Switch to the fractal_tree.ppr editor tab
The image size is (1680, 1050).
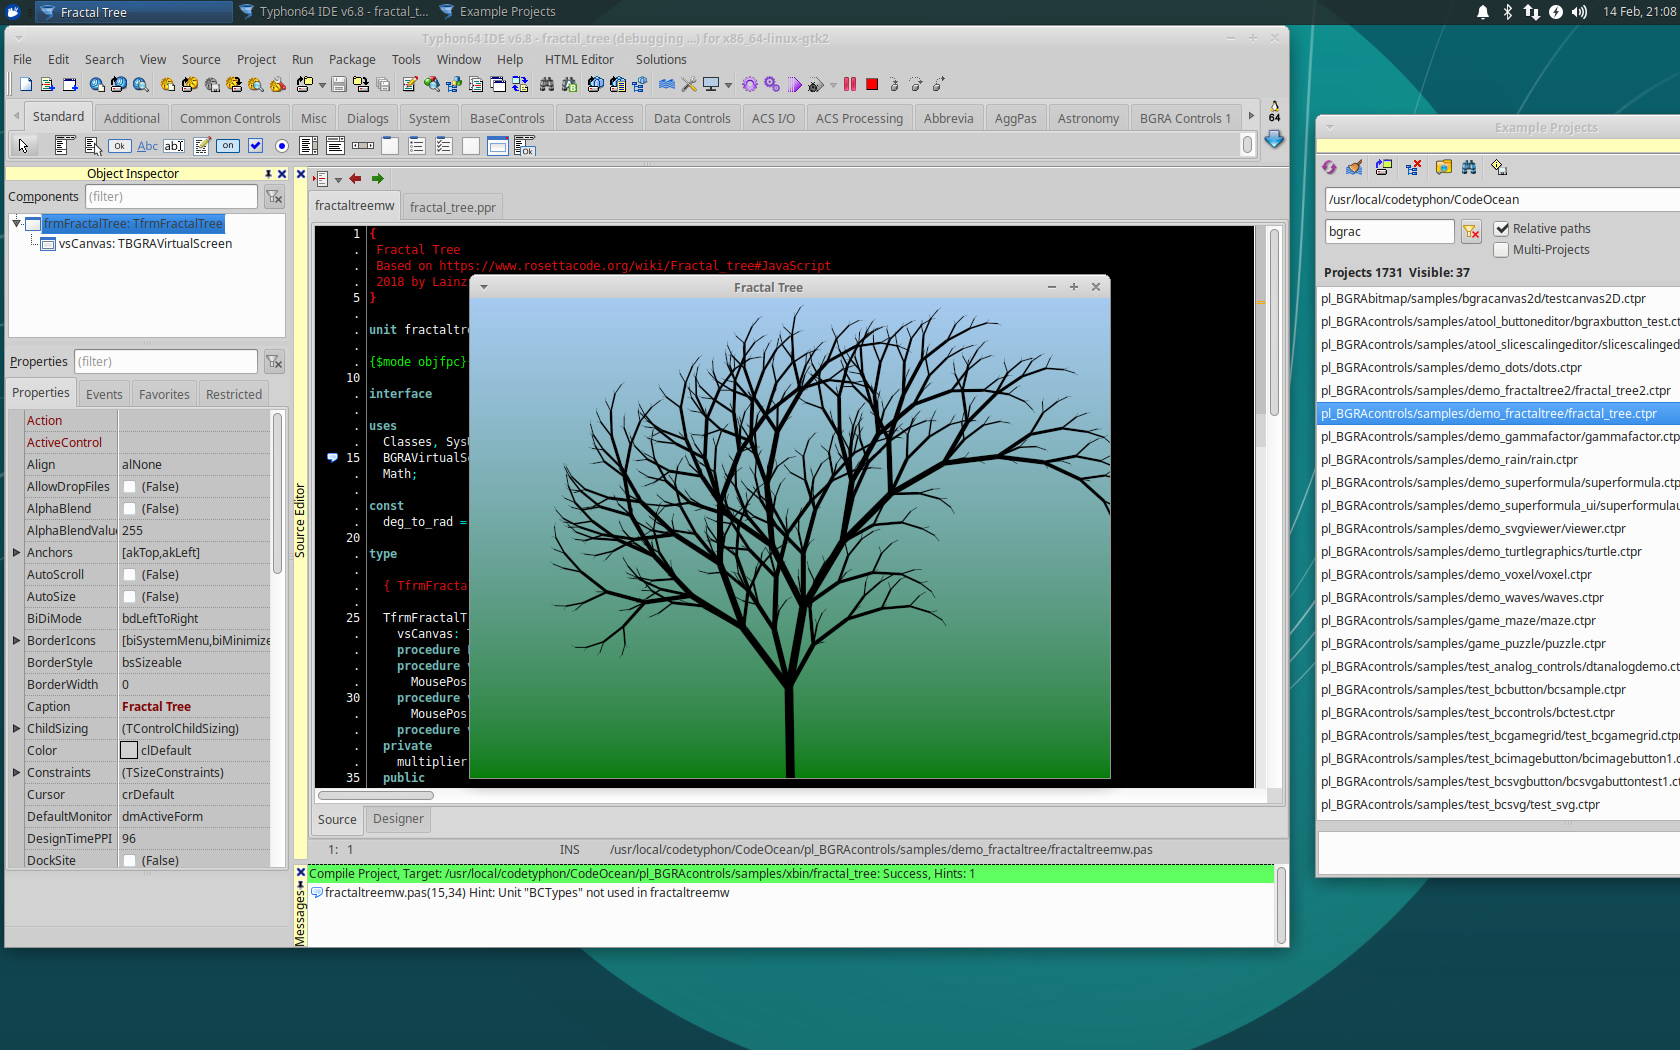(452, 207)
